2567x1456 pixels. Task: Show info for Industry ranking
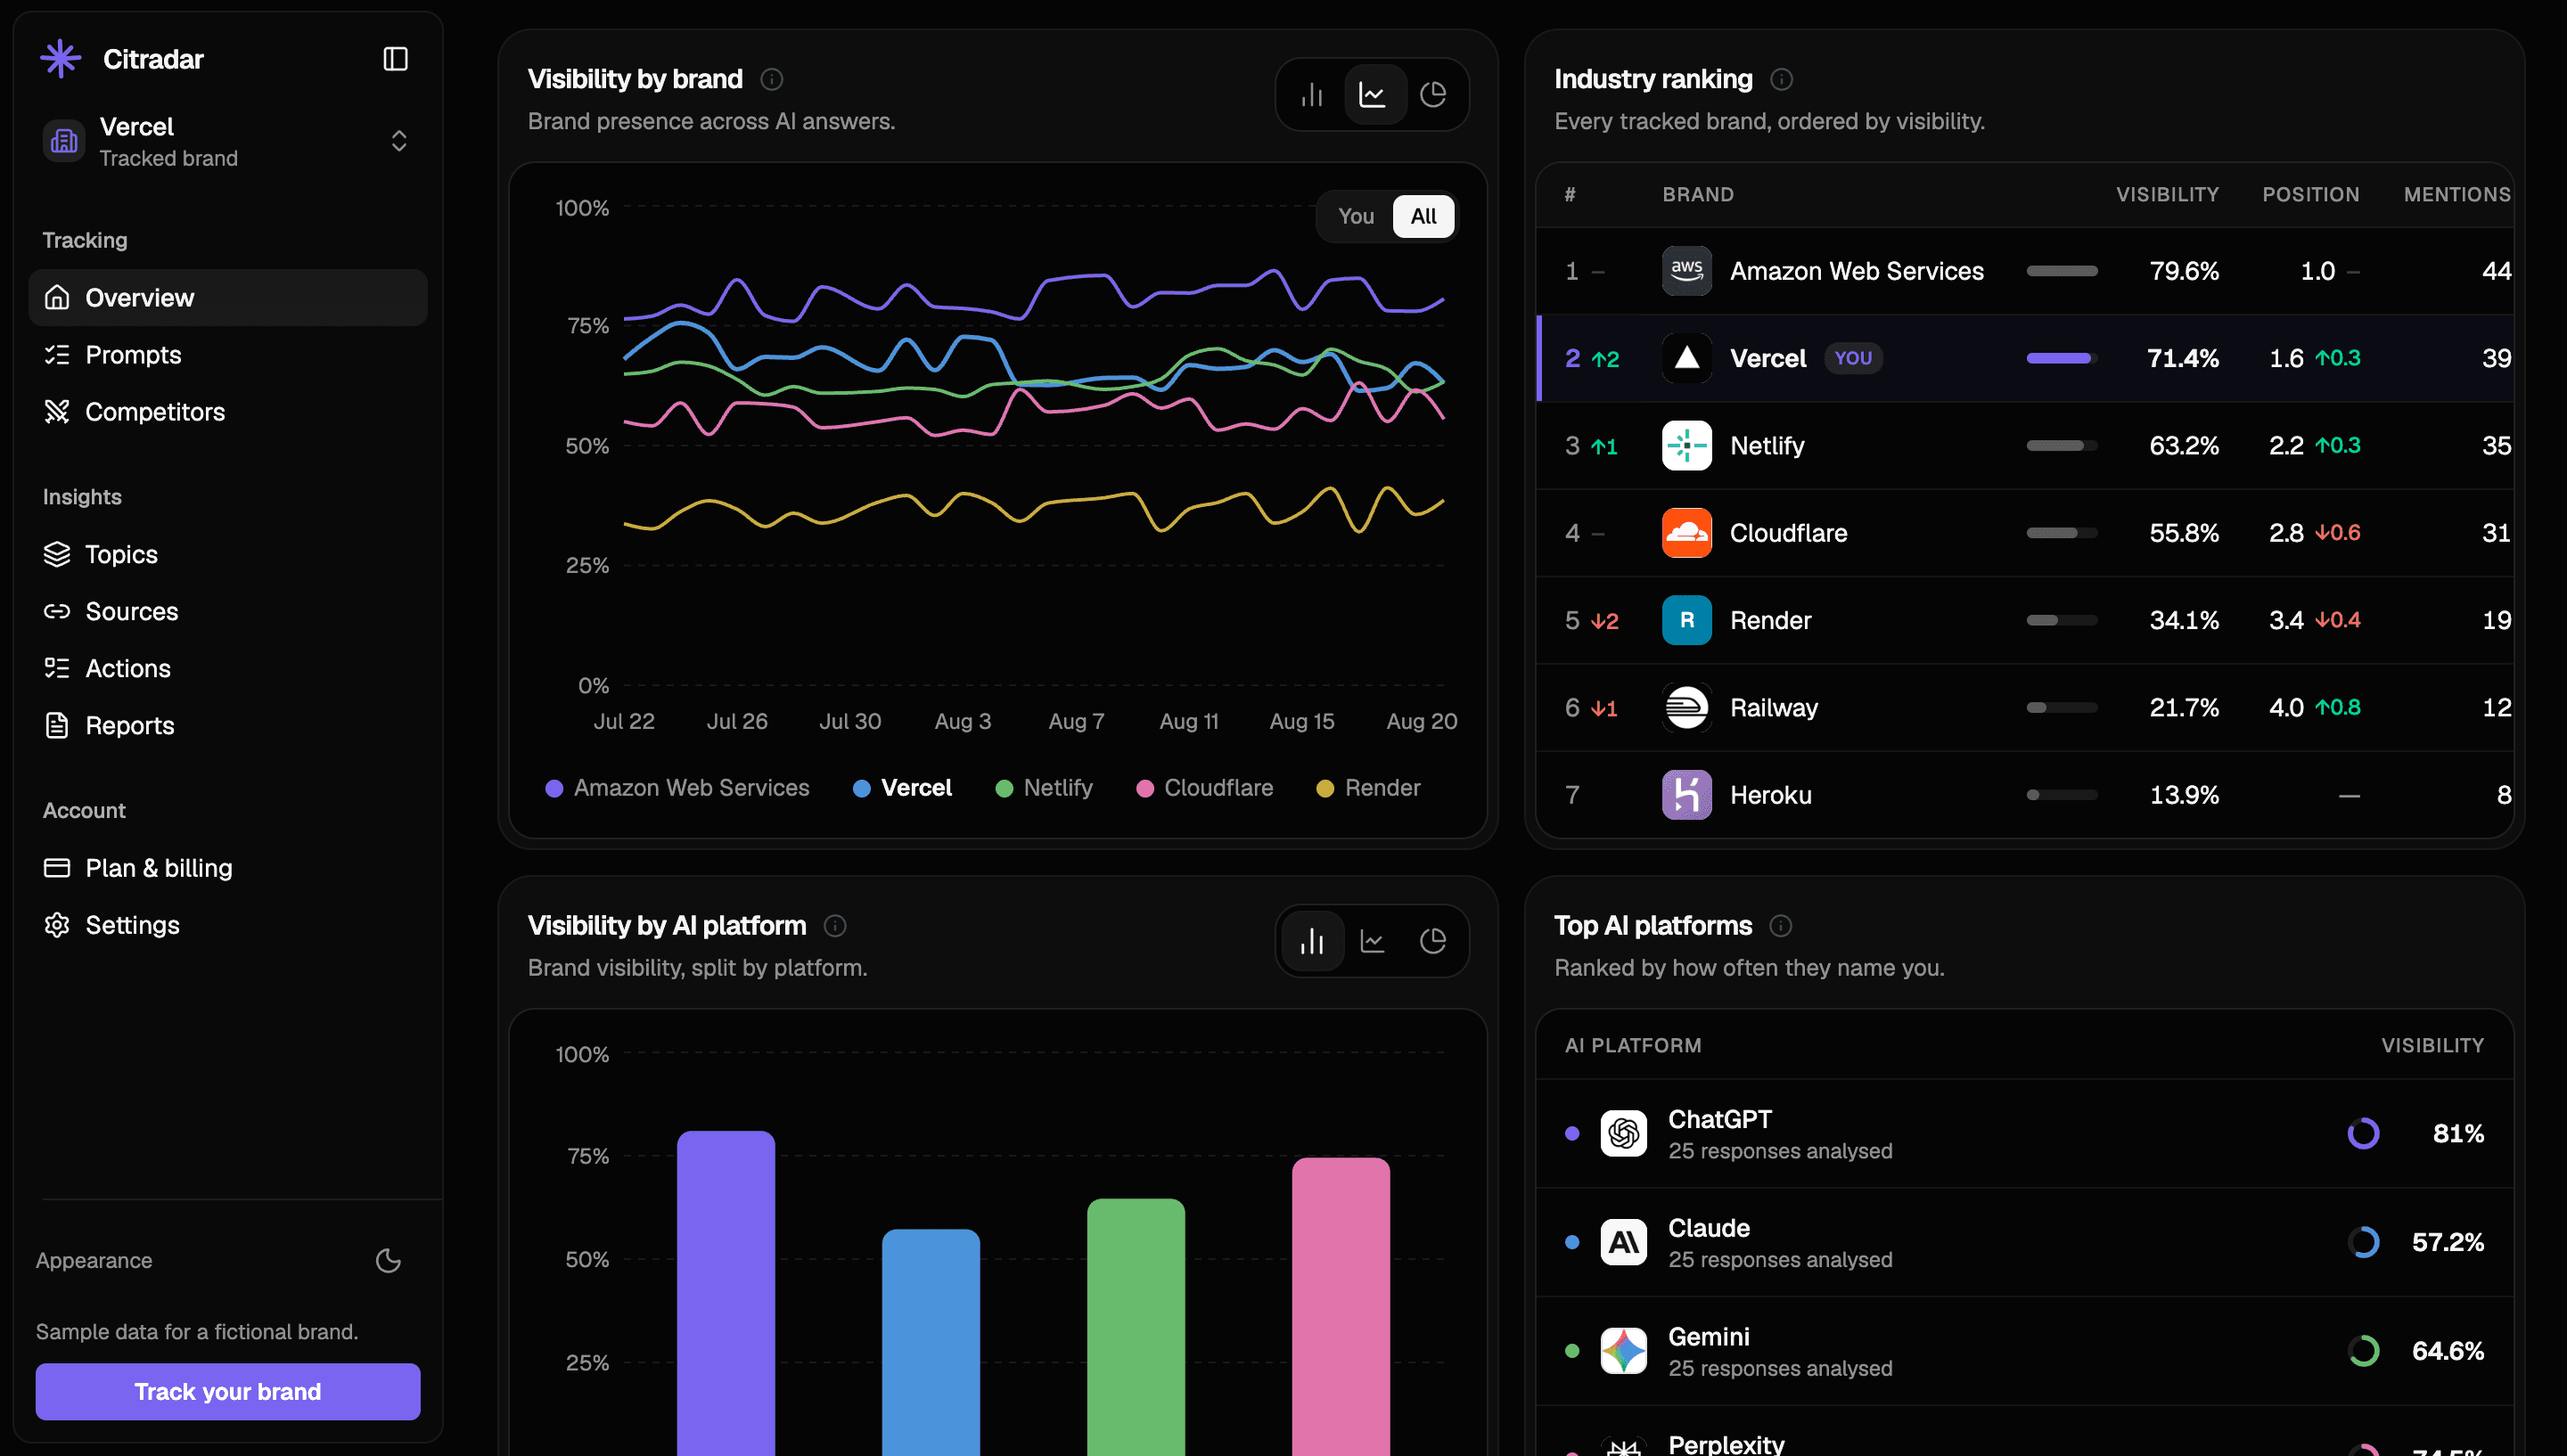(1781, 79)
